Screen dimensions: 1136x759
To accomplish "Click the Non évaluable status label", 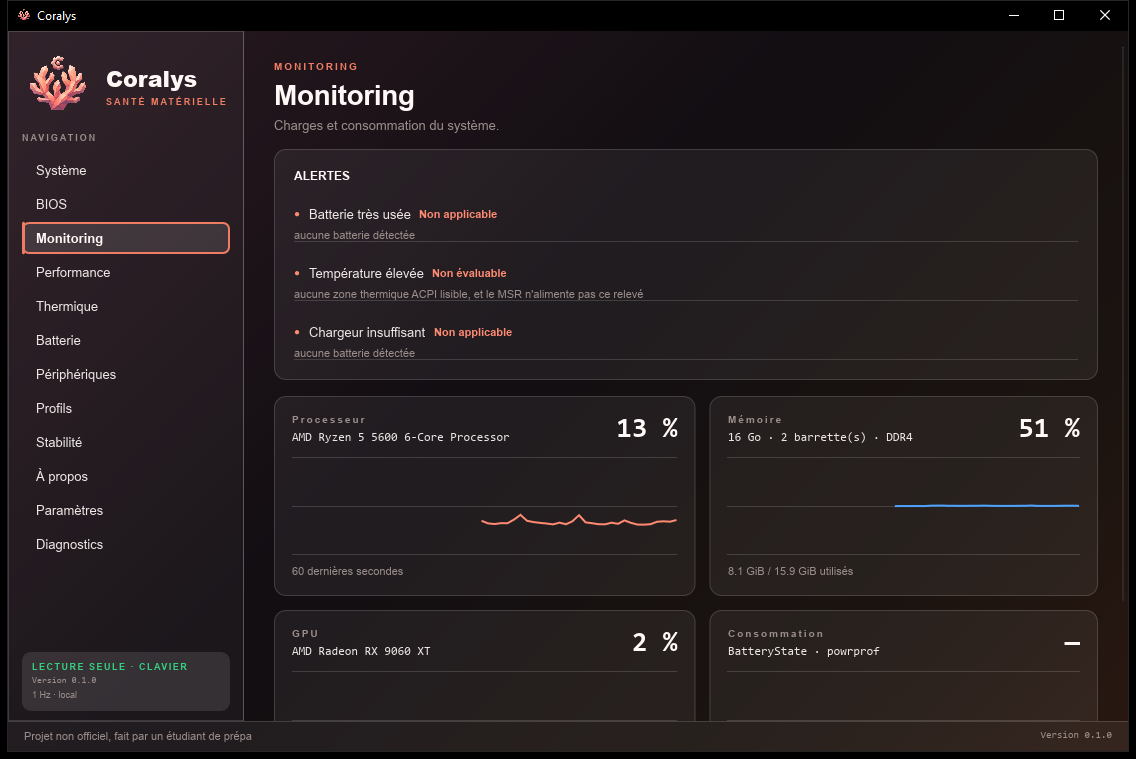I will (x=469, y=273).
